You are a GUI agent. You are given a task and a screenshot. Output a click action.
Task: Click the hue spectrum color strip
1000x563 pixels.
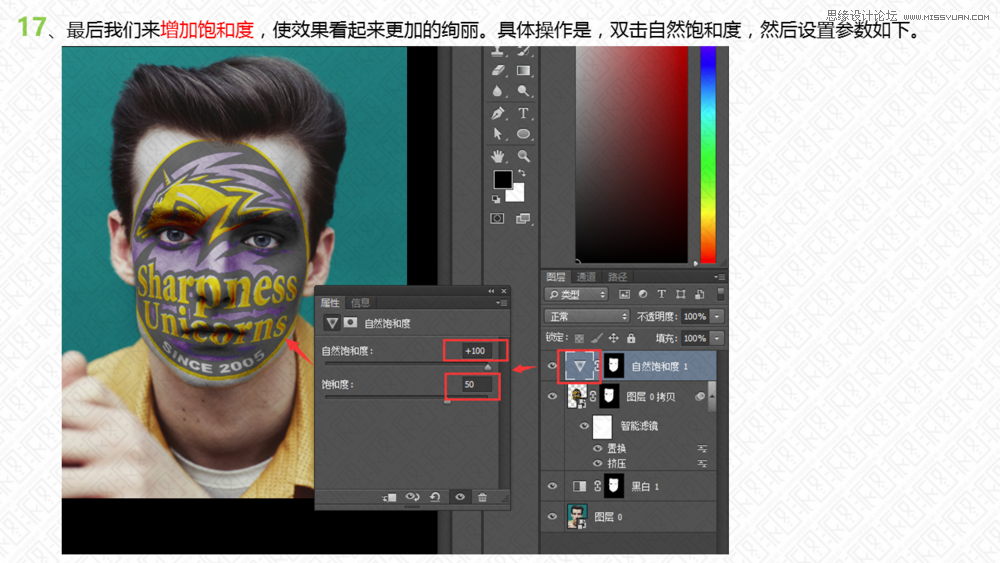tap(708, 154)
